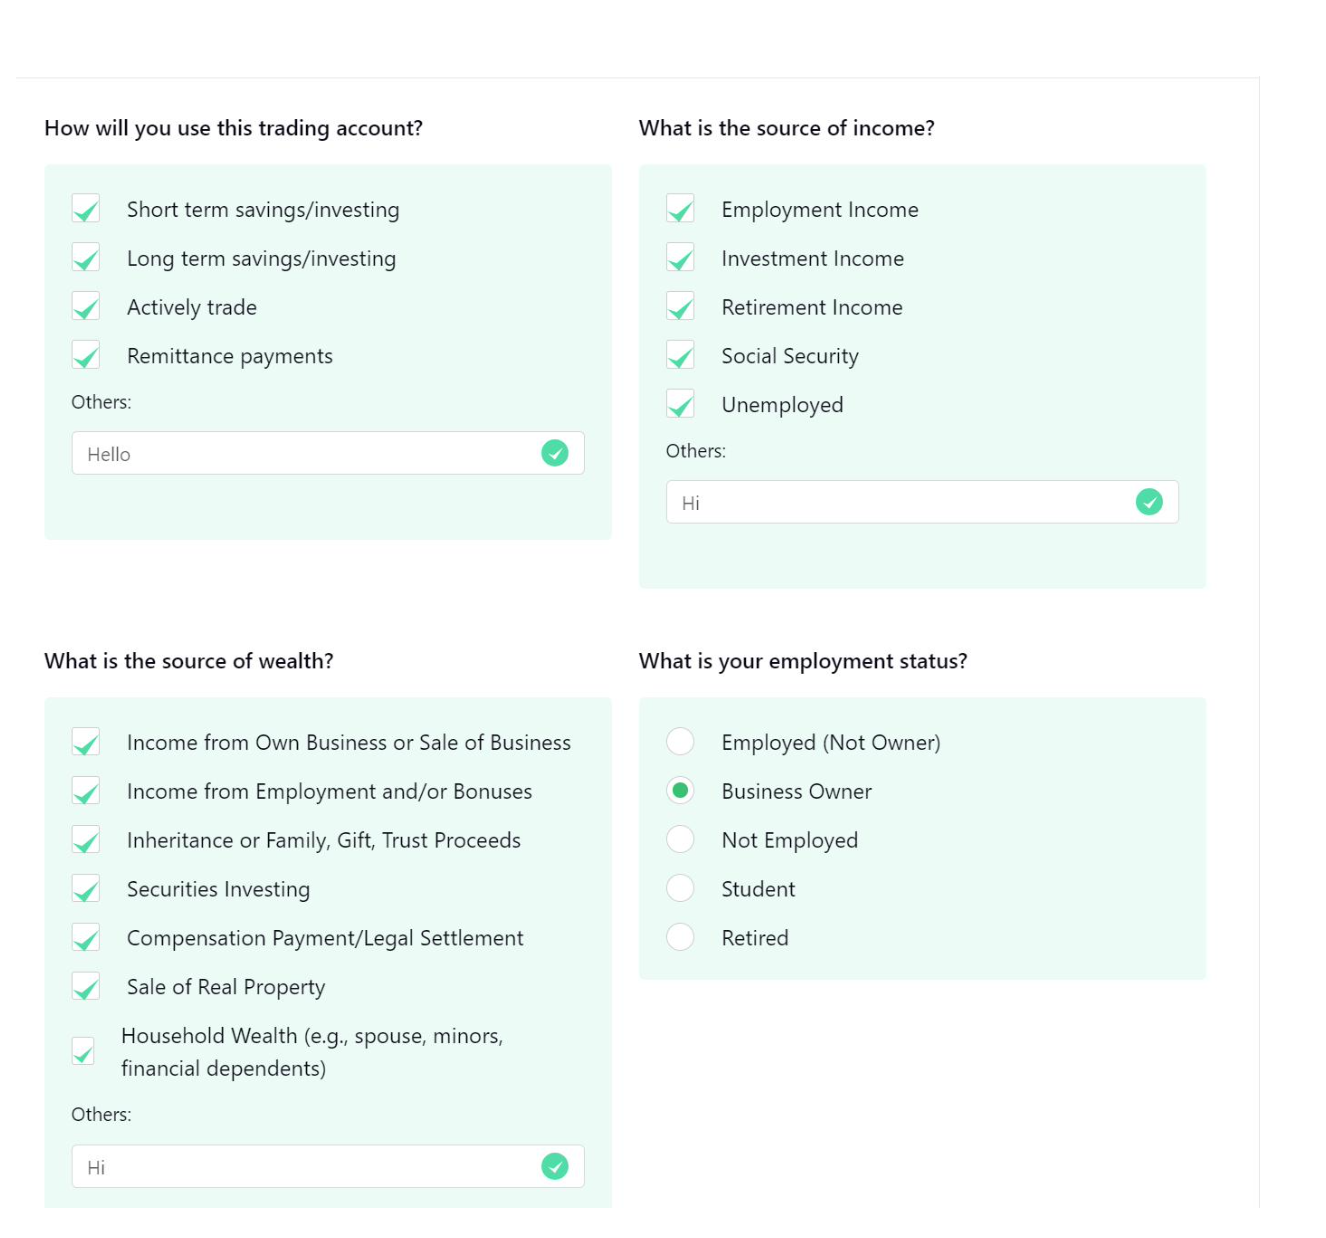Choose Retired employment status

(680, 937)
